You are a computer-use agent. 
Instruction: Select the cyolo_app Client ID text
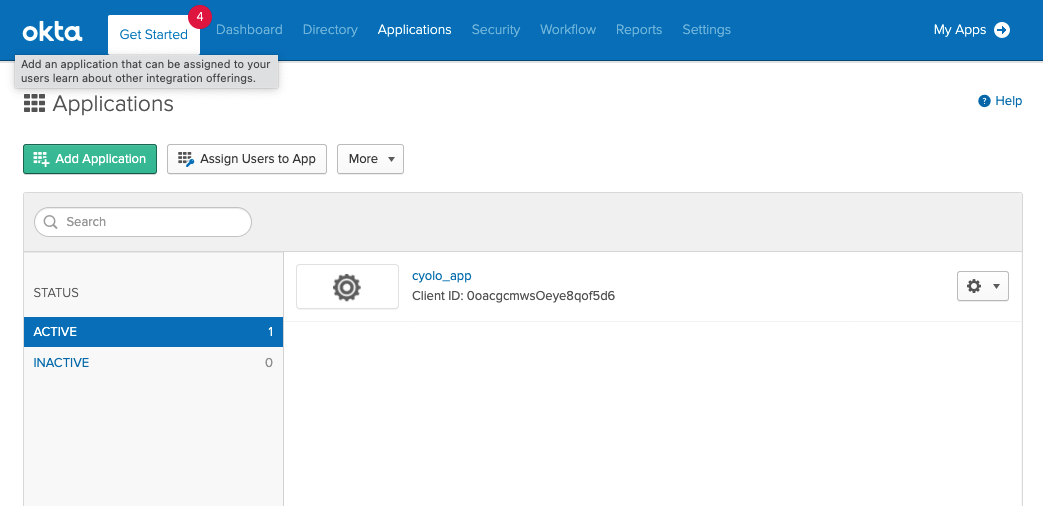pyautogui.click(x=514, y=296)
